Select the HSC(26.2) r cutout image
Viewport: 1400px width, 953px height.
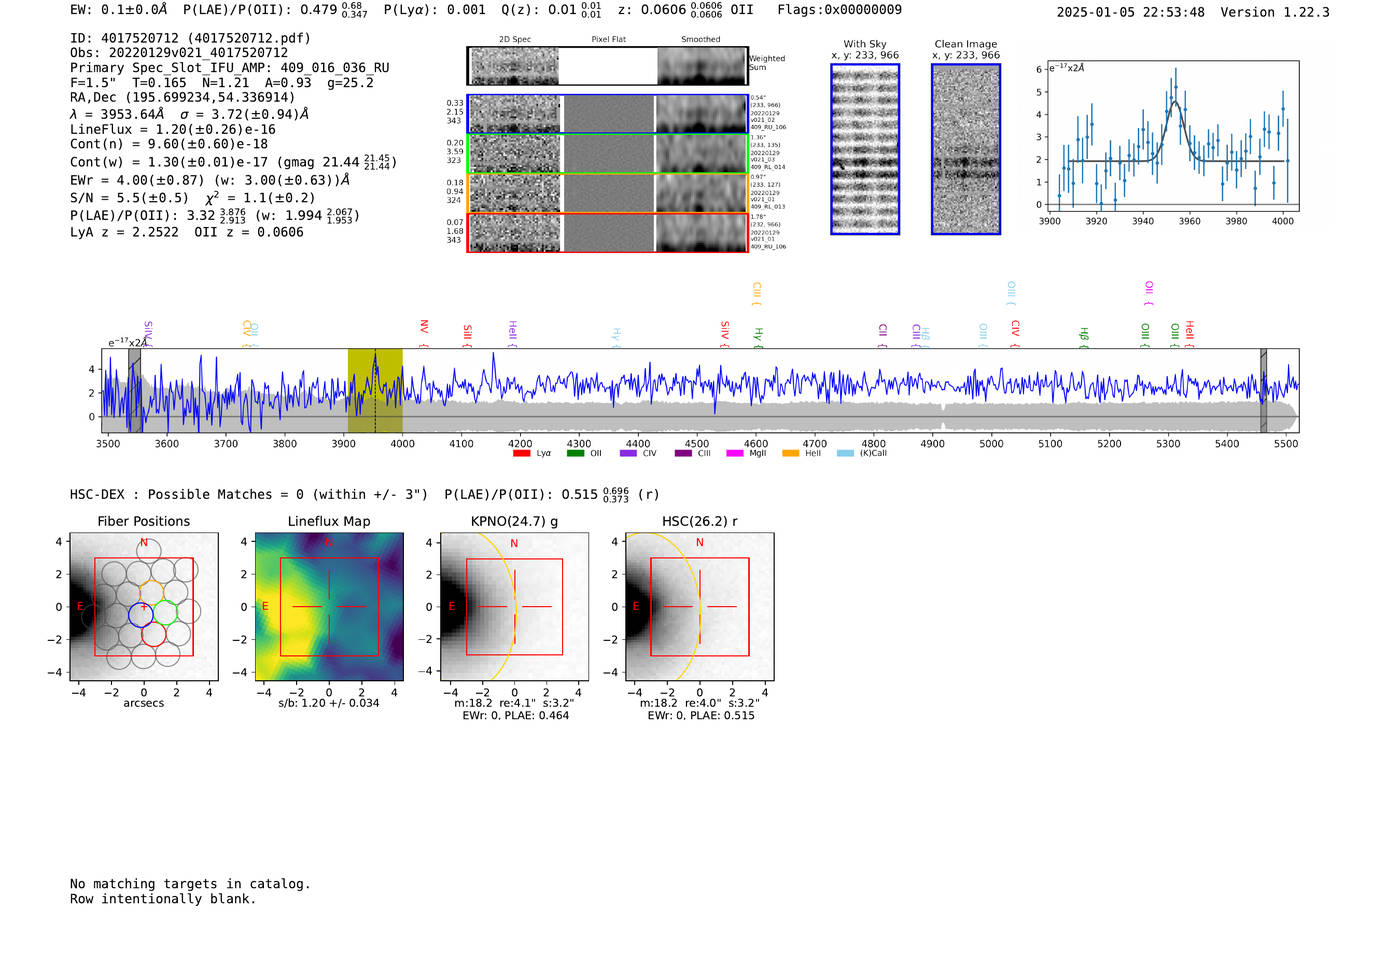coord(699,606)
